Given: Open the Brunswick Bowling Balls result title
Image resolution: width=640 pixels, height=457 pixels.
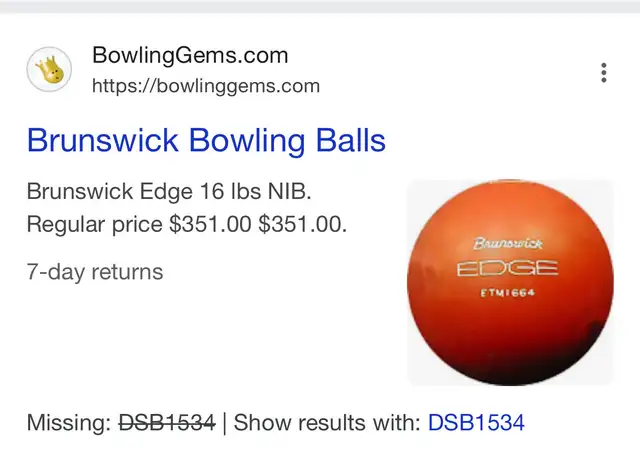Looking at the screenshot, I should (x=206, y=140).
